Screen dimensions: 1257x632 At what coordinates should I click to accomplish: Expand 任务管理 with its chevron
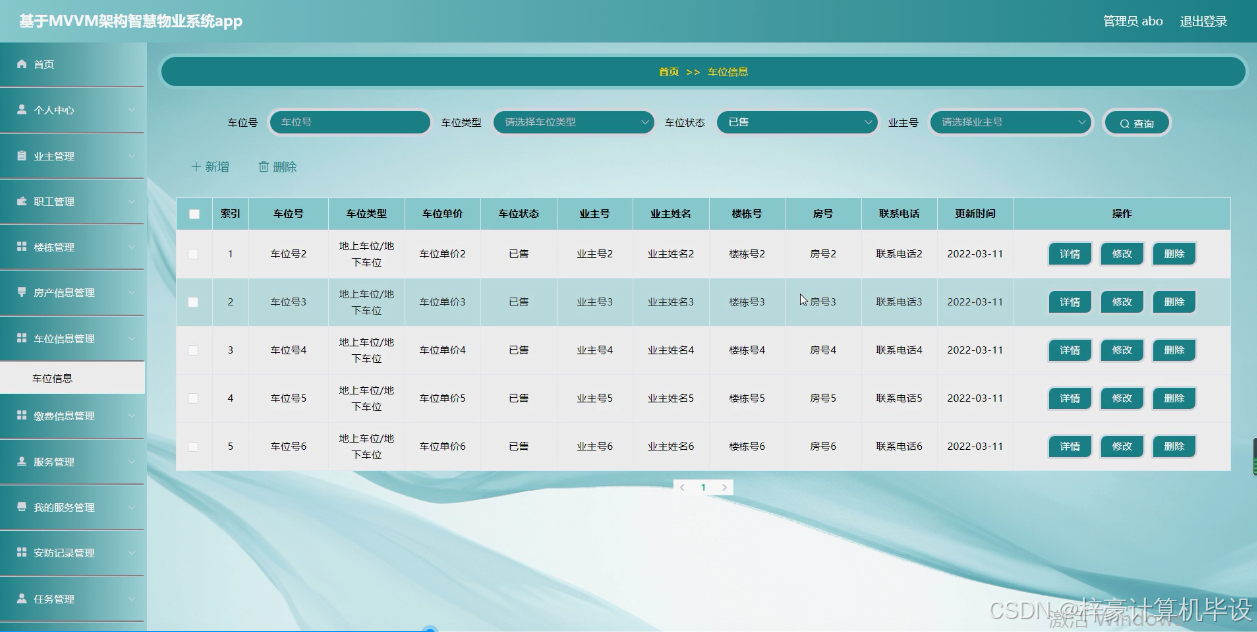click(132, 599)
